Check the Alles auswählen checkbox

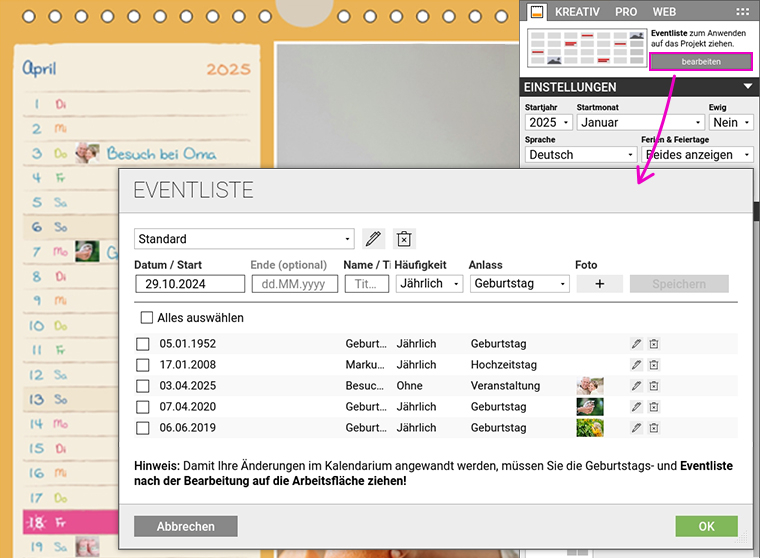(x=147, y=318)
